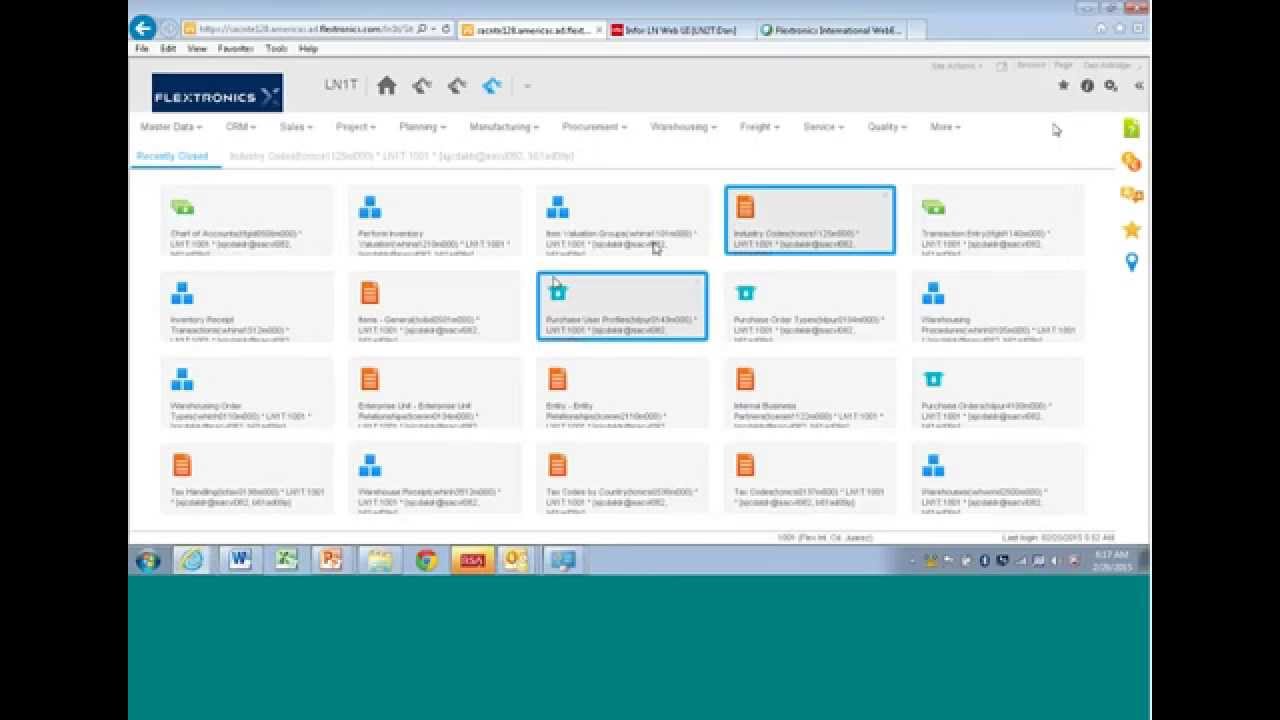This screenshot has height=720, width=1280.
Task: Click the browser address bar
Action: pyautogui.click(x=307, y=29)
